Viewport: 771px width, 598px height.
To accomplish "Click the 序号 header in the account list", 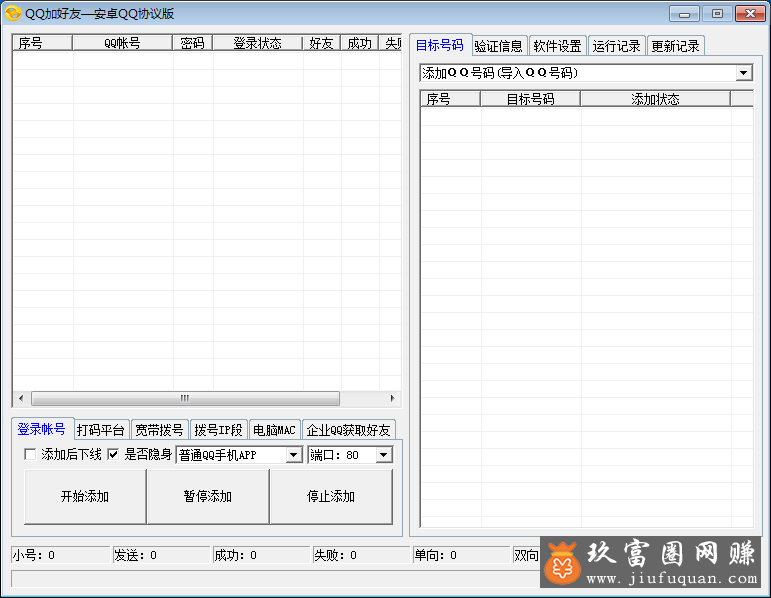I will (x=43, y=43).
